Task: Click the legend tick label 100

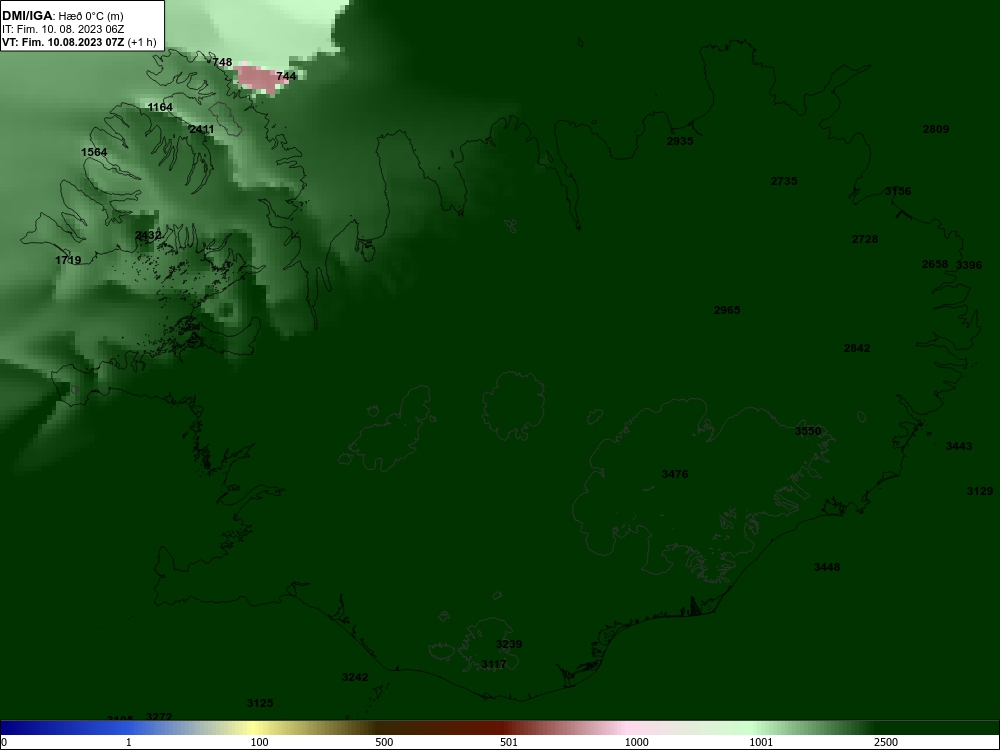Action: (259, 743)
